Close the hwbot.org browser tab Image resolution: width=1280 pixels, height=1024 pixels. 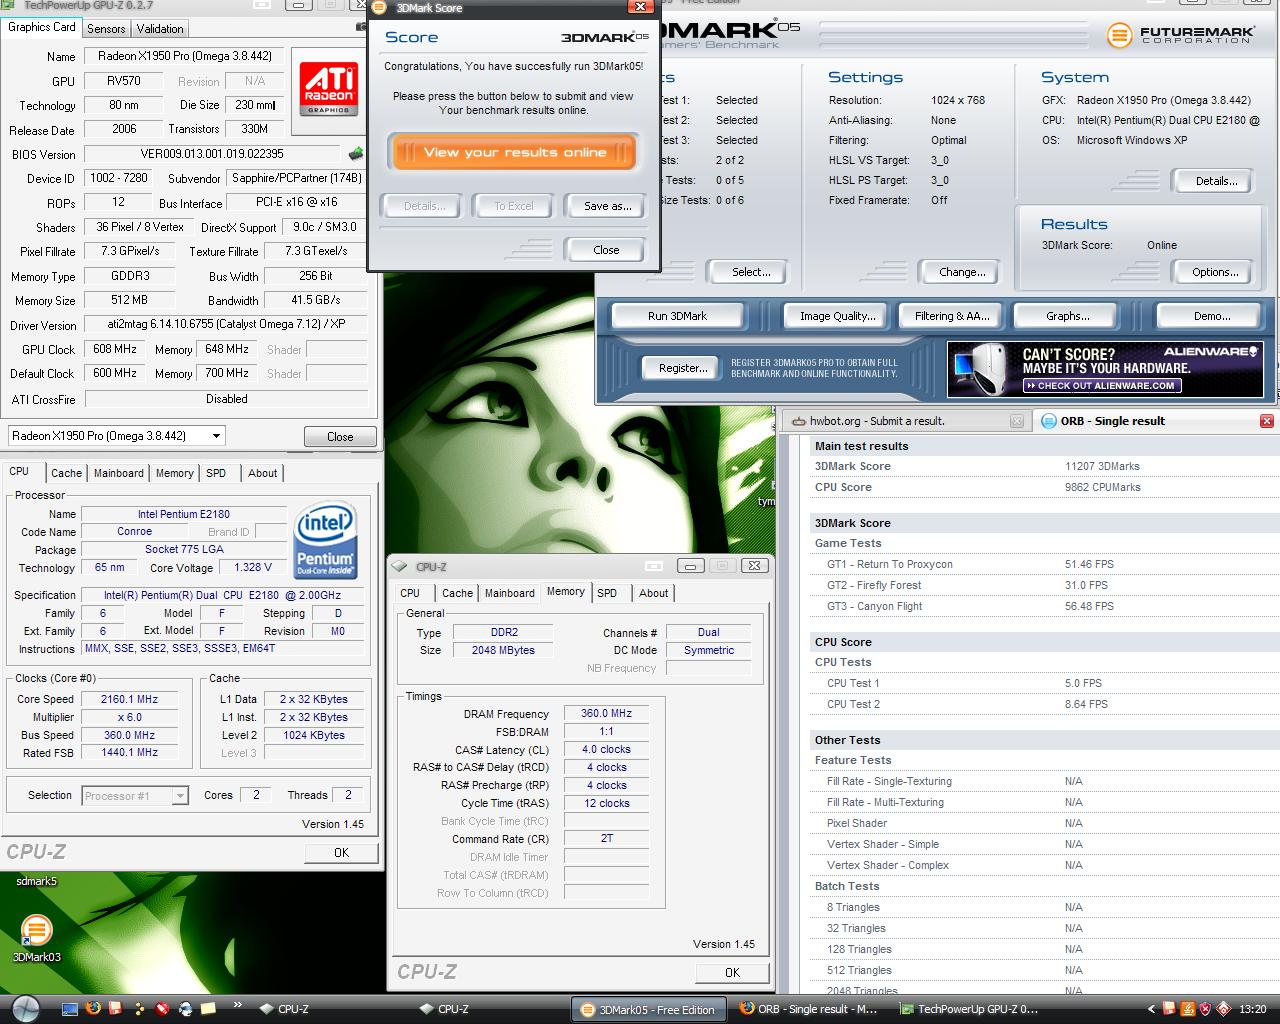(1016, 421)
